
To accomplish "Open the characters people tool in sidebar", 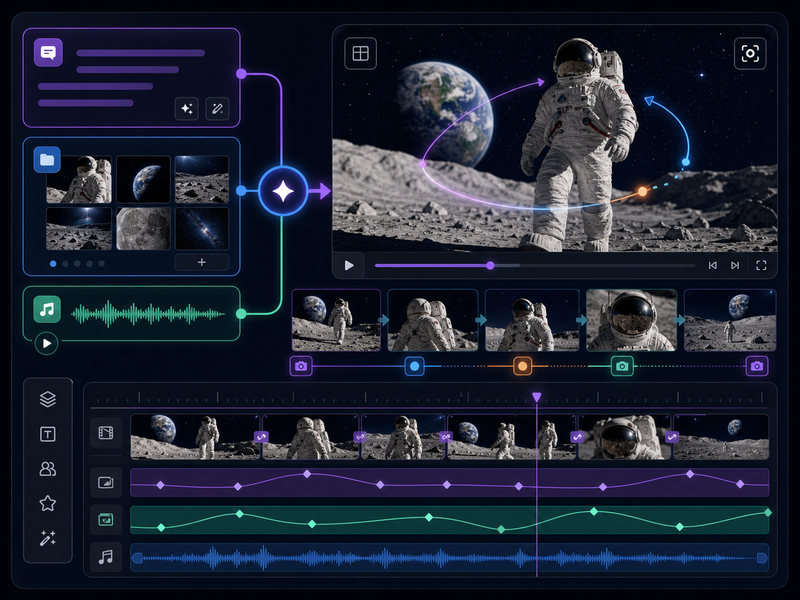I will click(48, 469).
